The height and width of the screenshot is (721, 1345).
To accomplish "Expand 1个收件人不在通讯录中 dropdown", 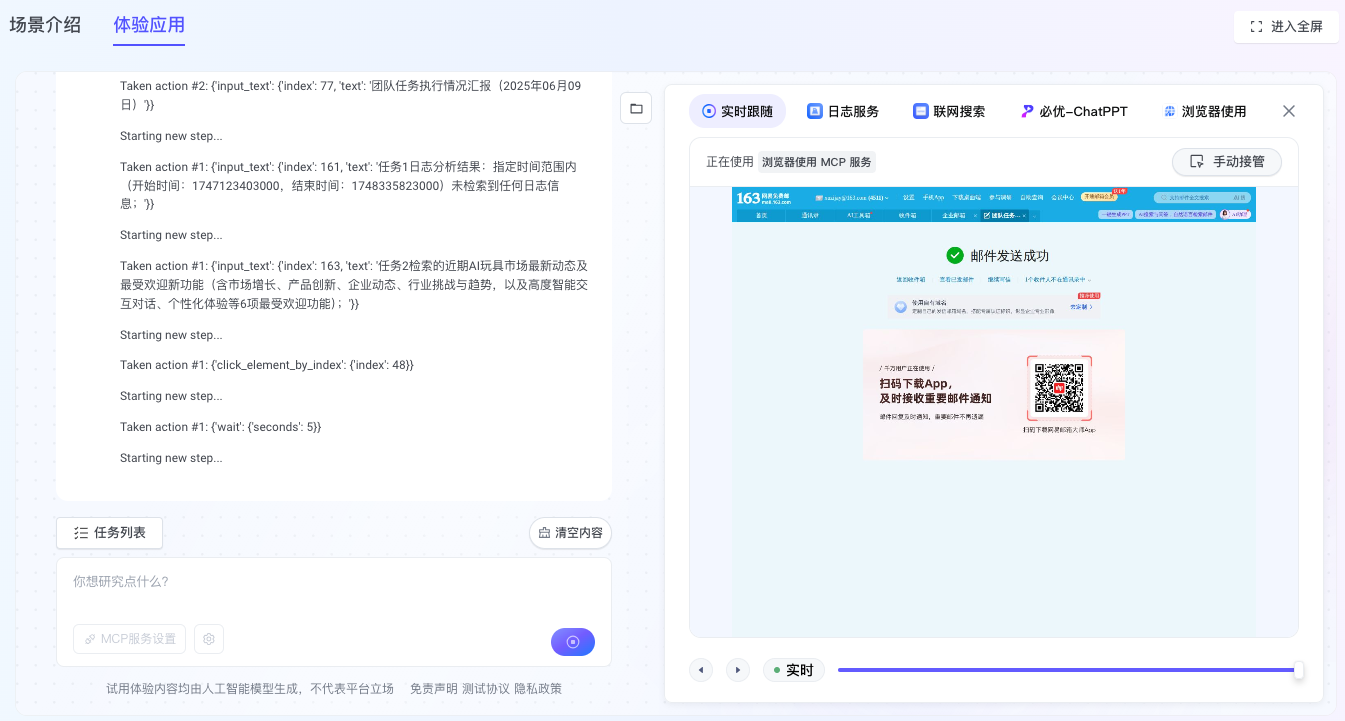I will [1058, 280].
